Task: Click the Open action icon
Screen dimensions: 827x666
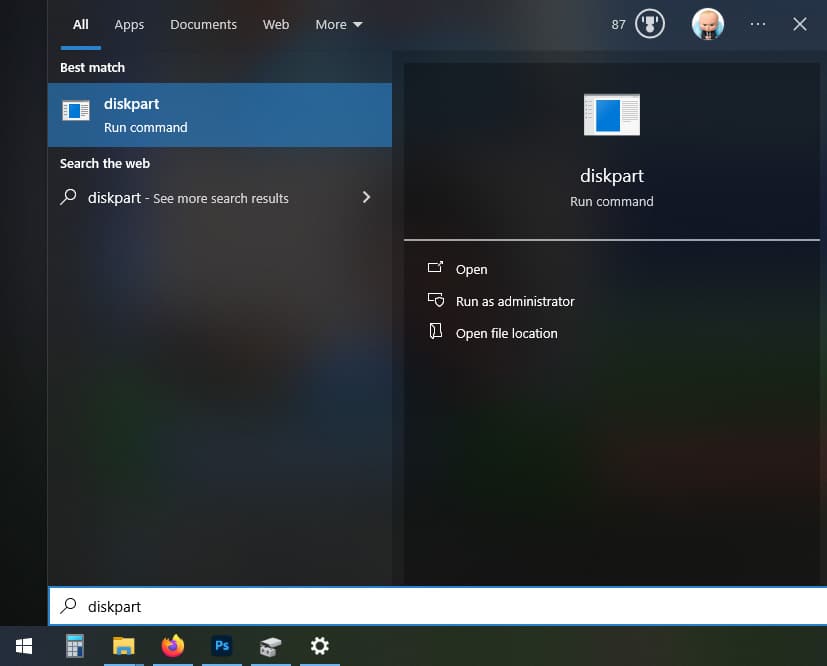Action: pos(435,267)
